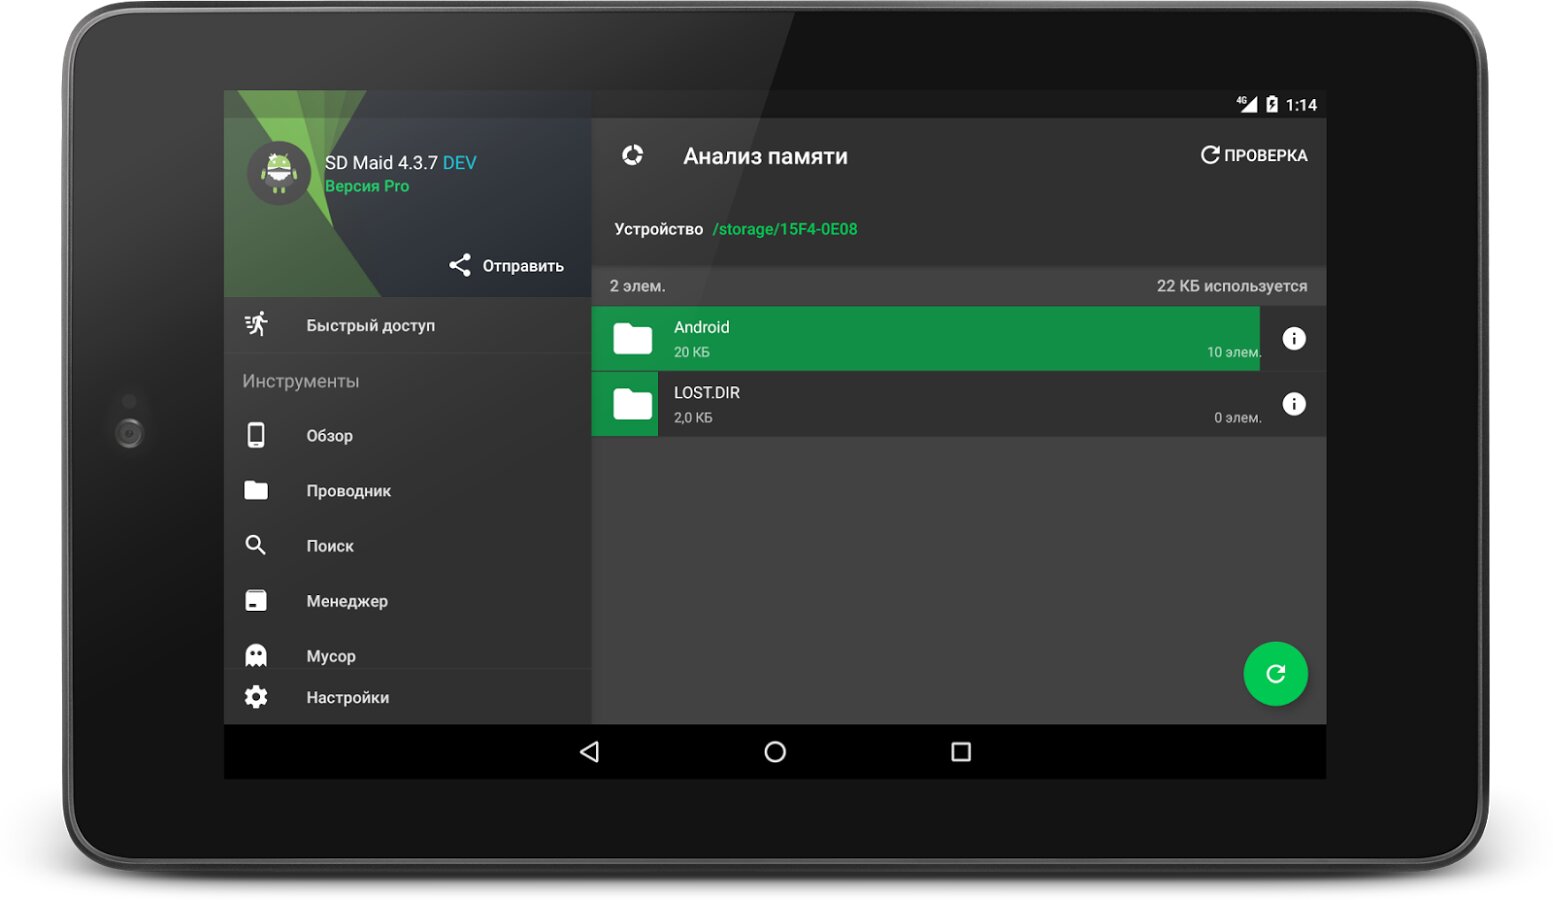Open Менеджер from the sidebar

tap(346, 601)
